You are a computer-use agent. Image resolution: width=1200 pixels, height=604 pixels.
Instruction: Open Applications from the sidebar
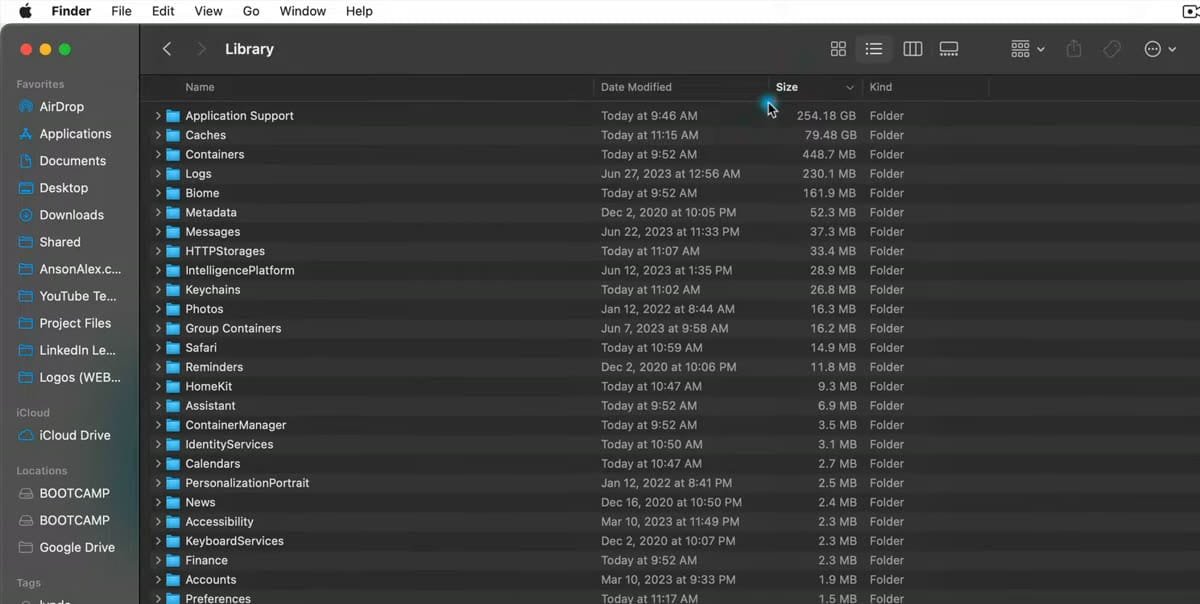click(x=65, y=134)
